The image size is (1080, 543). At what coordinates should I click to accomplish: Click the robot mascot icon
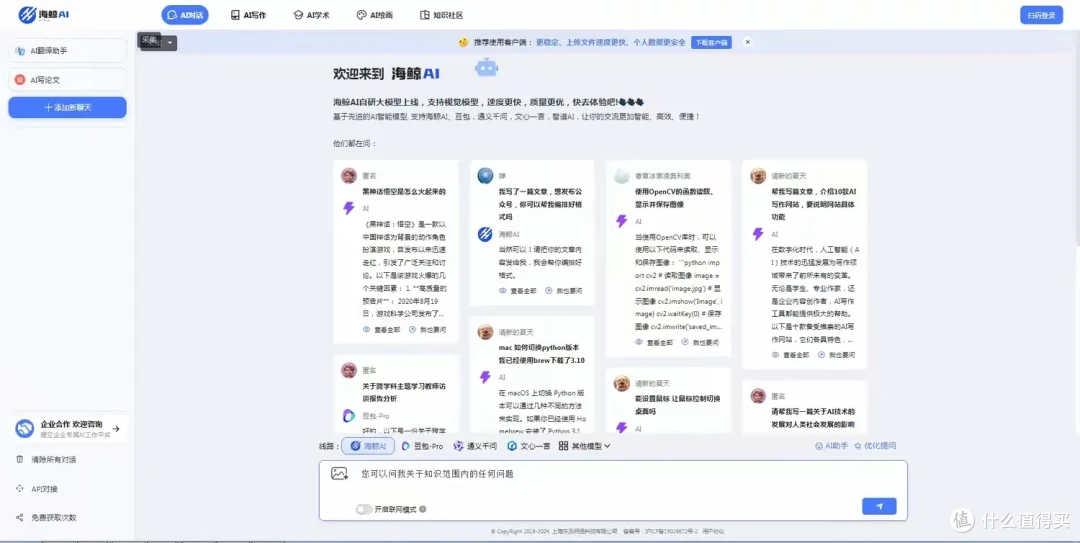coord(487,68)
